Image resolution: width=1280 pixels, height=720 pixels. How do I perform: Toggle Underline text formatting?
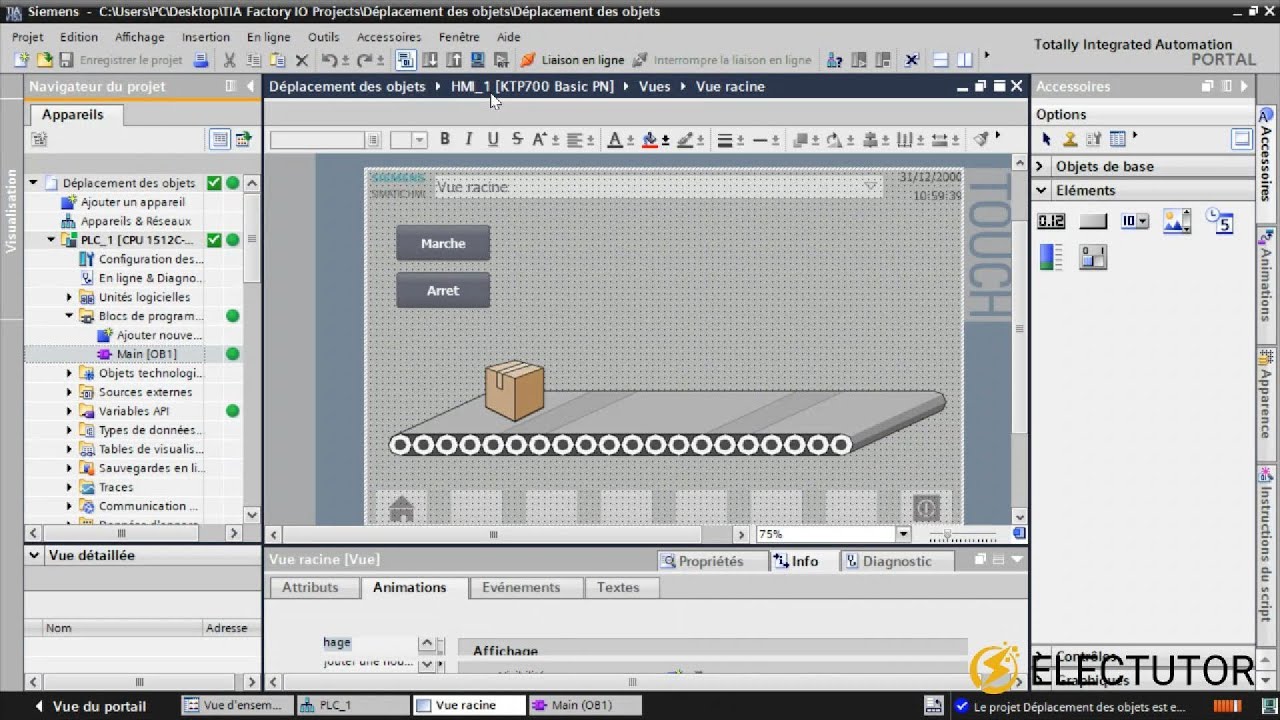(x=492, y=140)
